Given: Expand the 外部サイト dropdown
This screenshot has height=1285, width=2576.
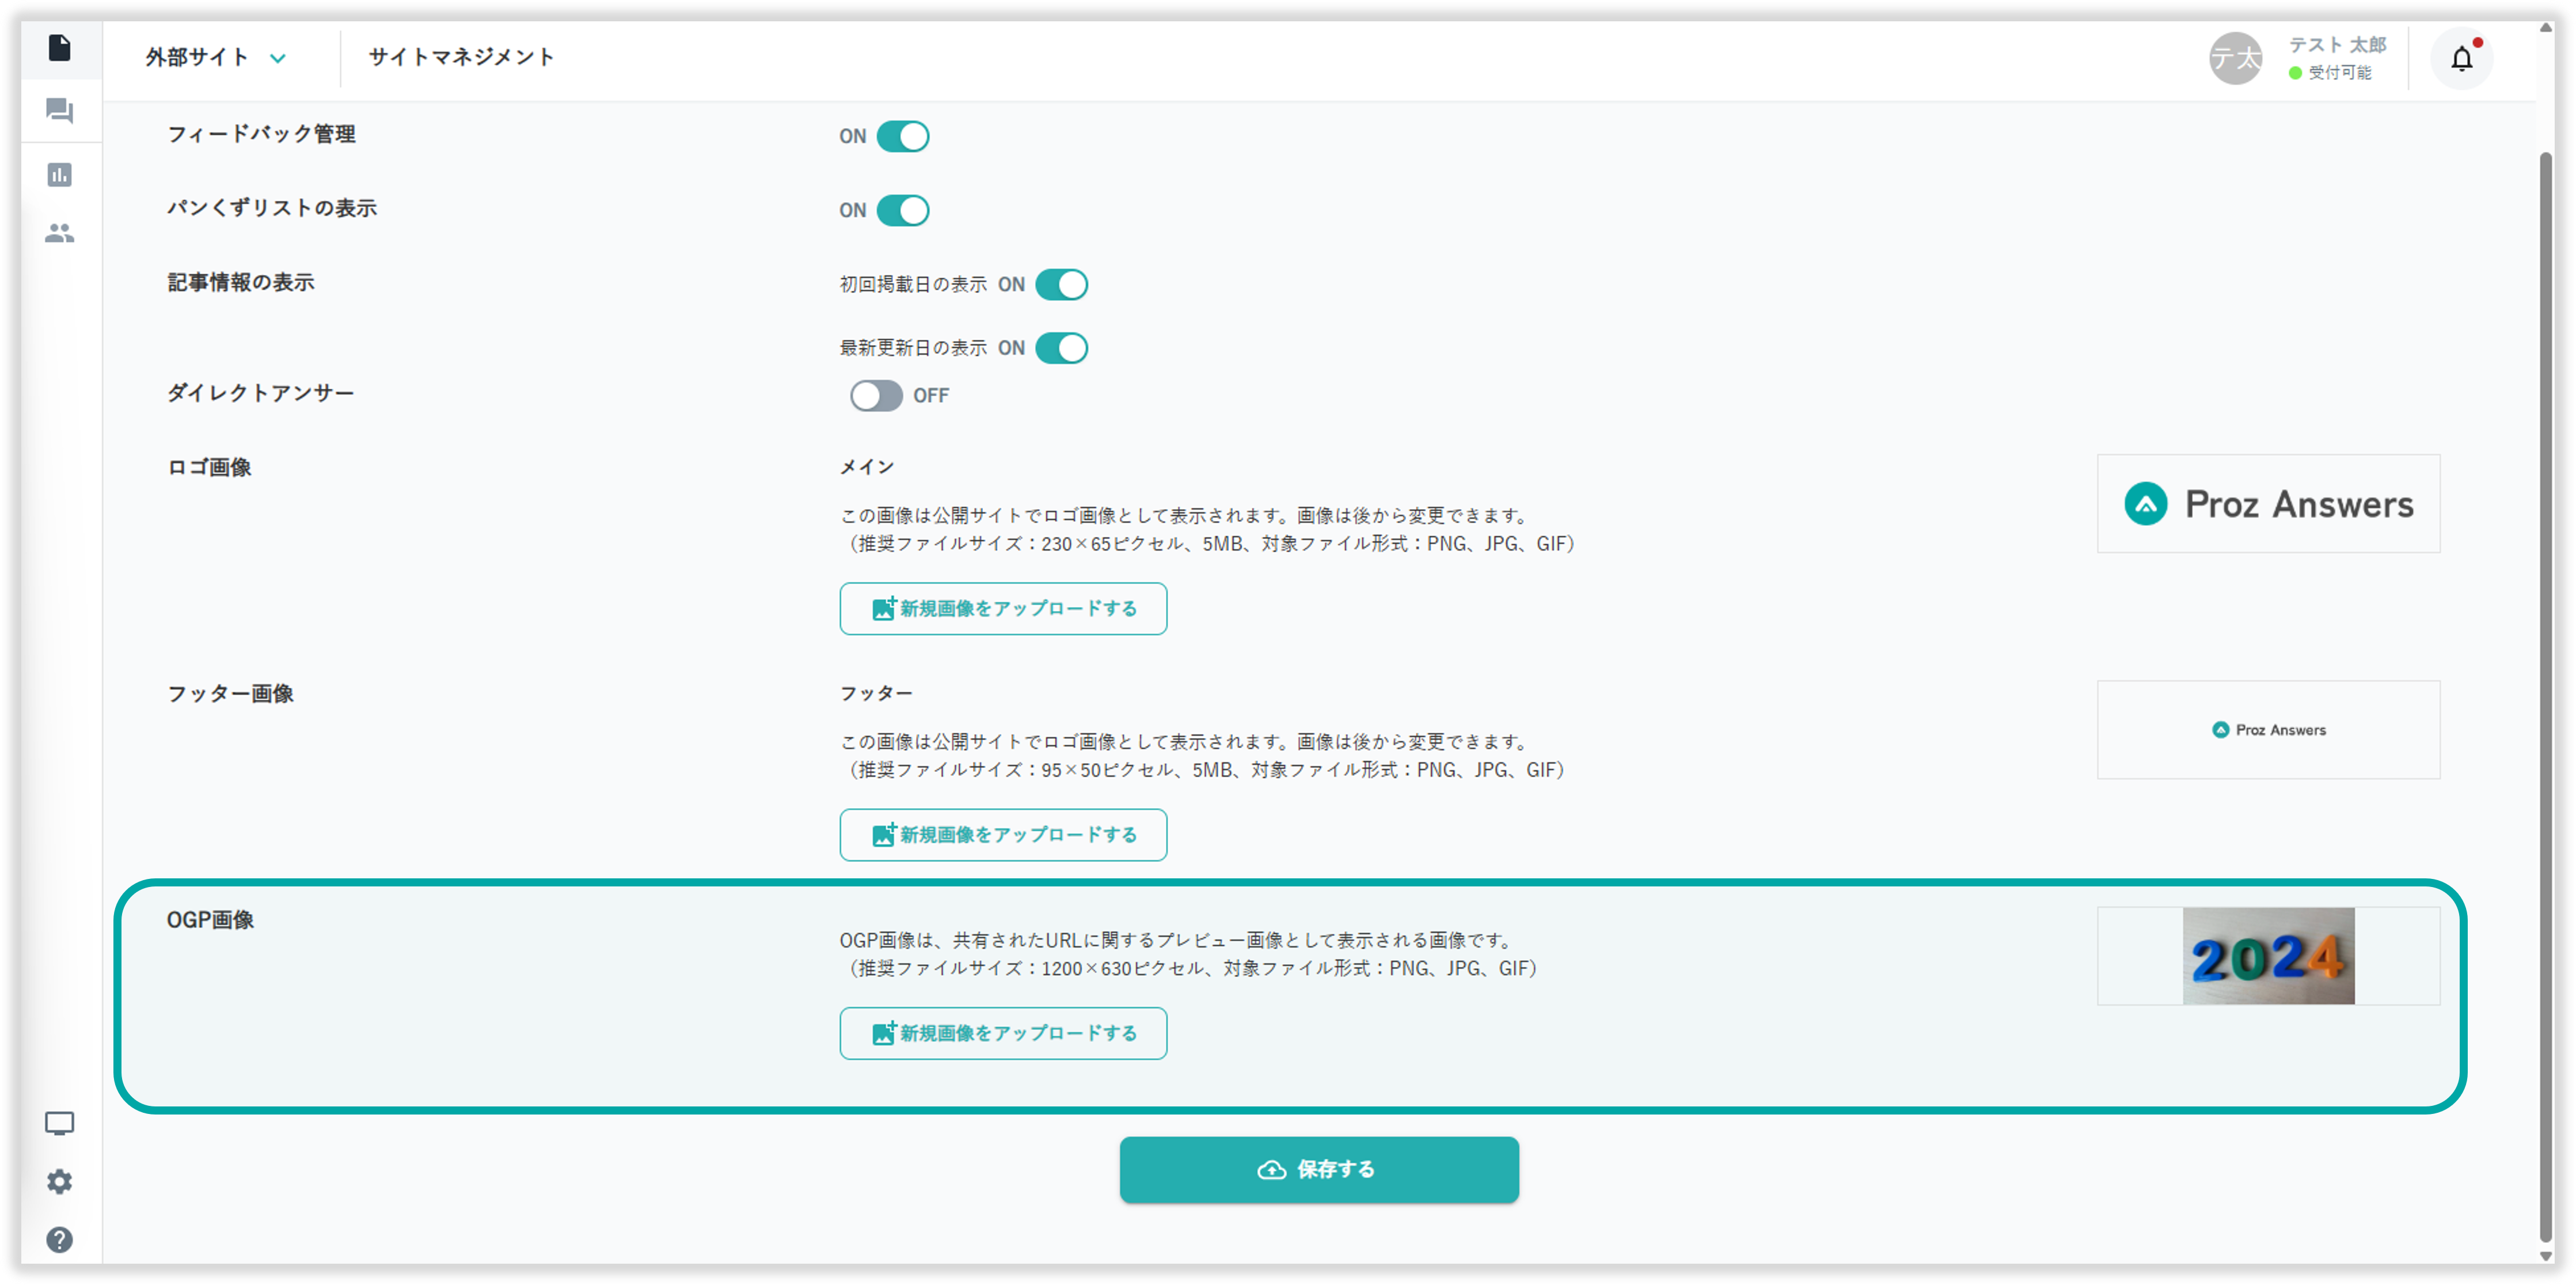Looking at the screenshot, I should point(216,58).
